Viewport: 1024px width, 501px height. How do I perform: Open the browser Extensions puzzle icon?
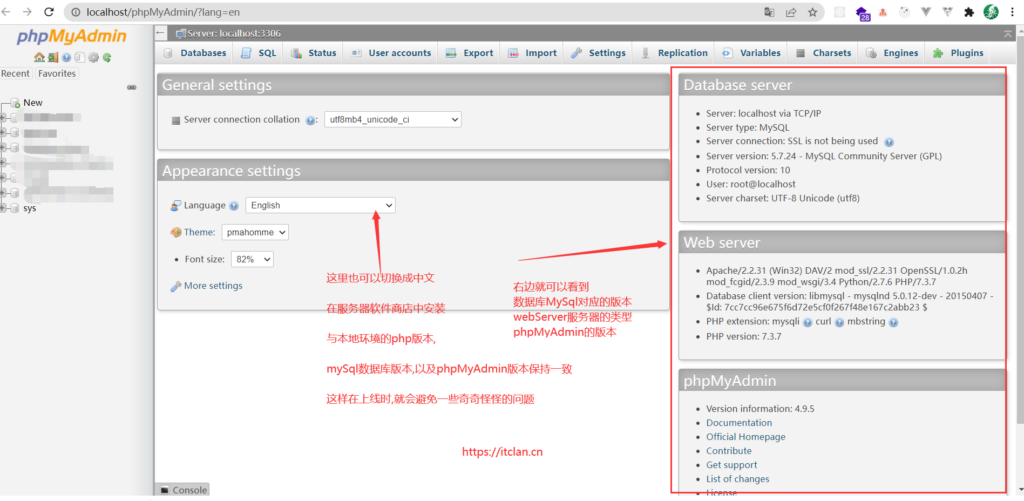969,12
